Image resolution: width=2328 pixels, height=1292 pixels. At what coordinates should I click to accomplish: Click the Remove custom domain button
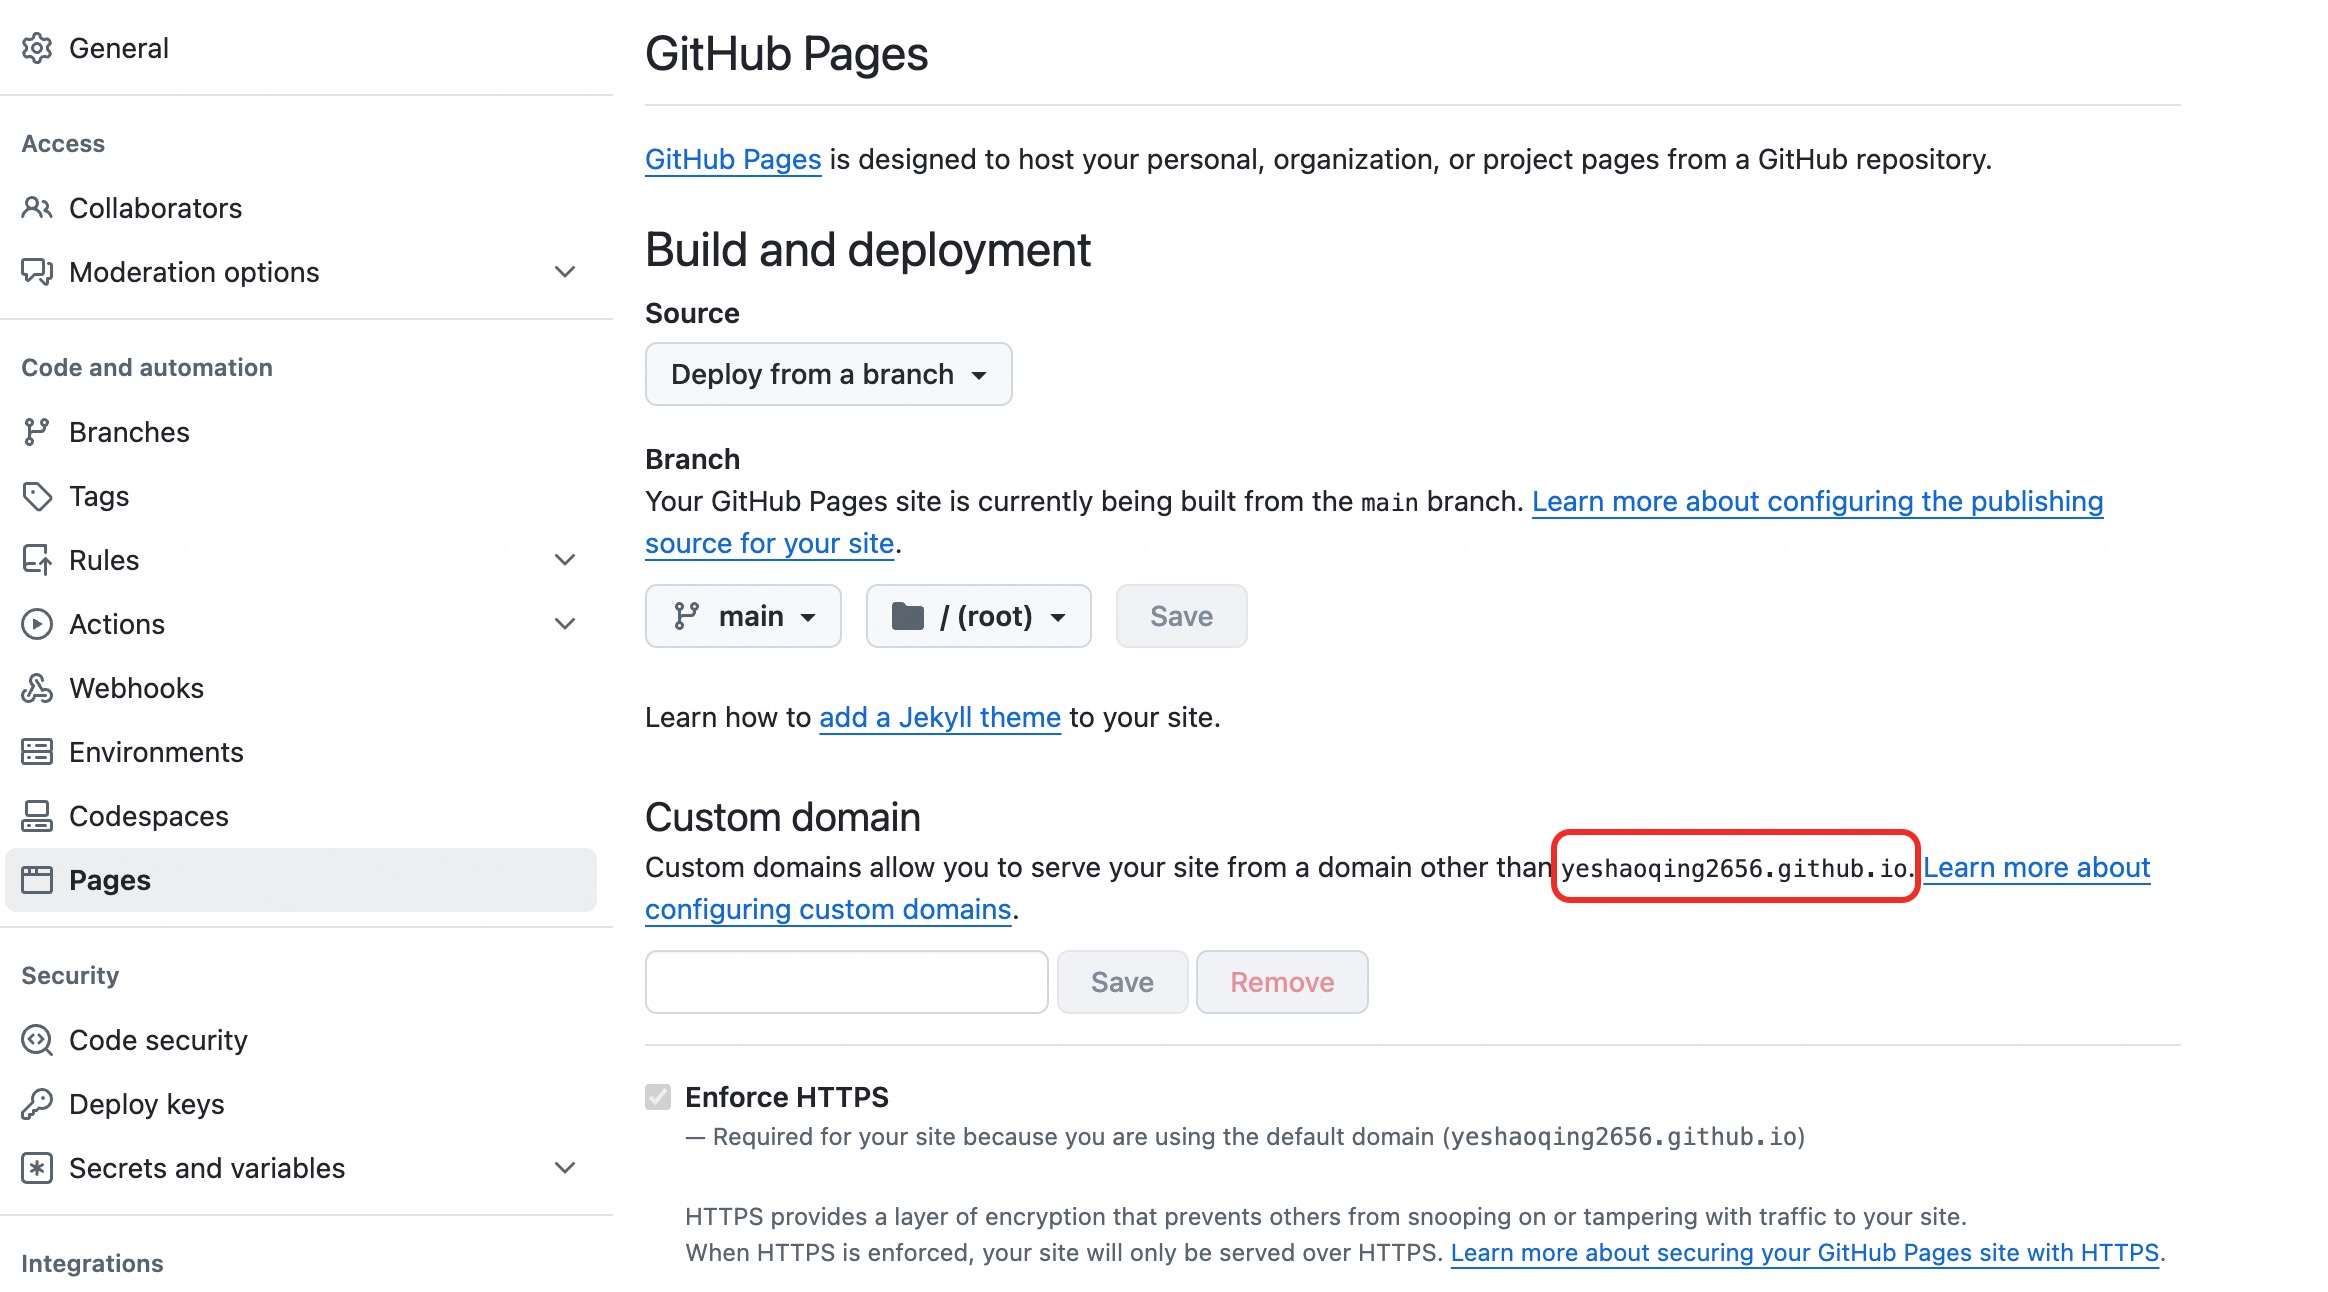1282,982
